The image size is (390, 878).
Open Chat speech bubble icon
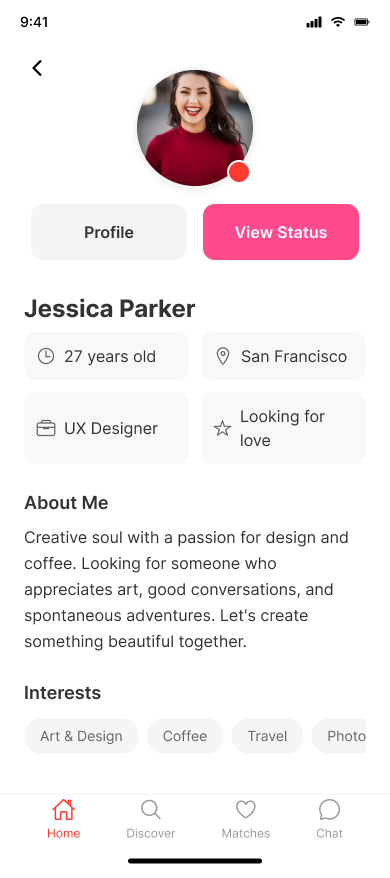[329, 810]
